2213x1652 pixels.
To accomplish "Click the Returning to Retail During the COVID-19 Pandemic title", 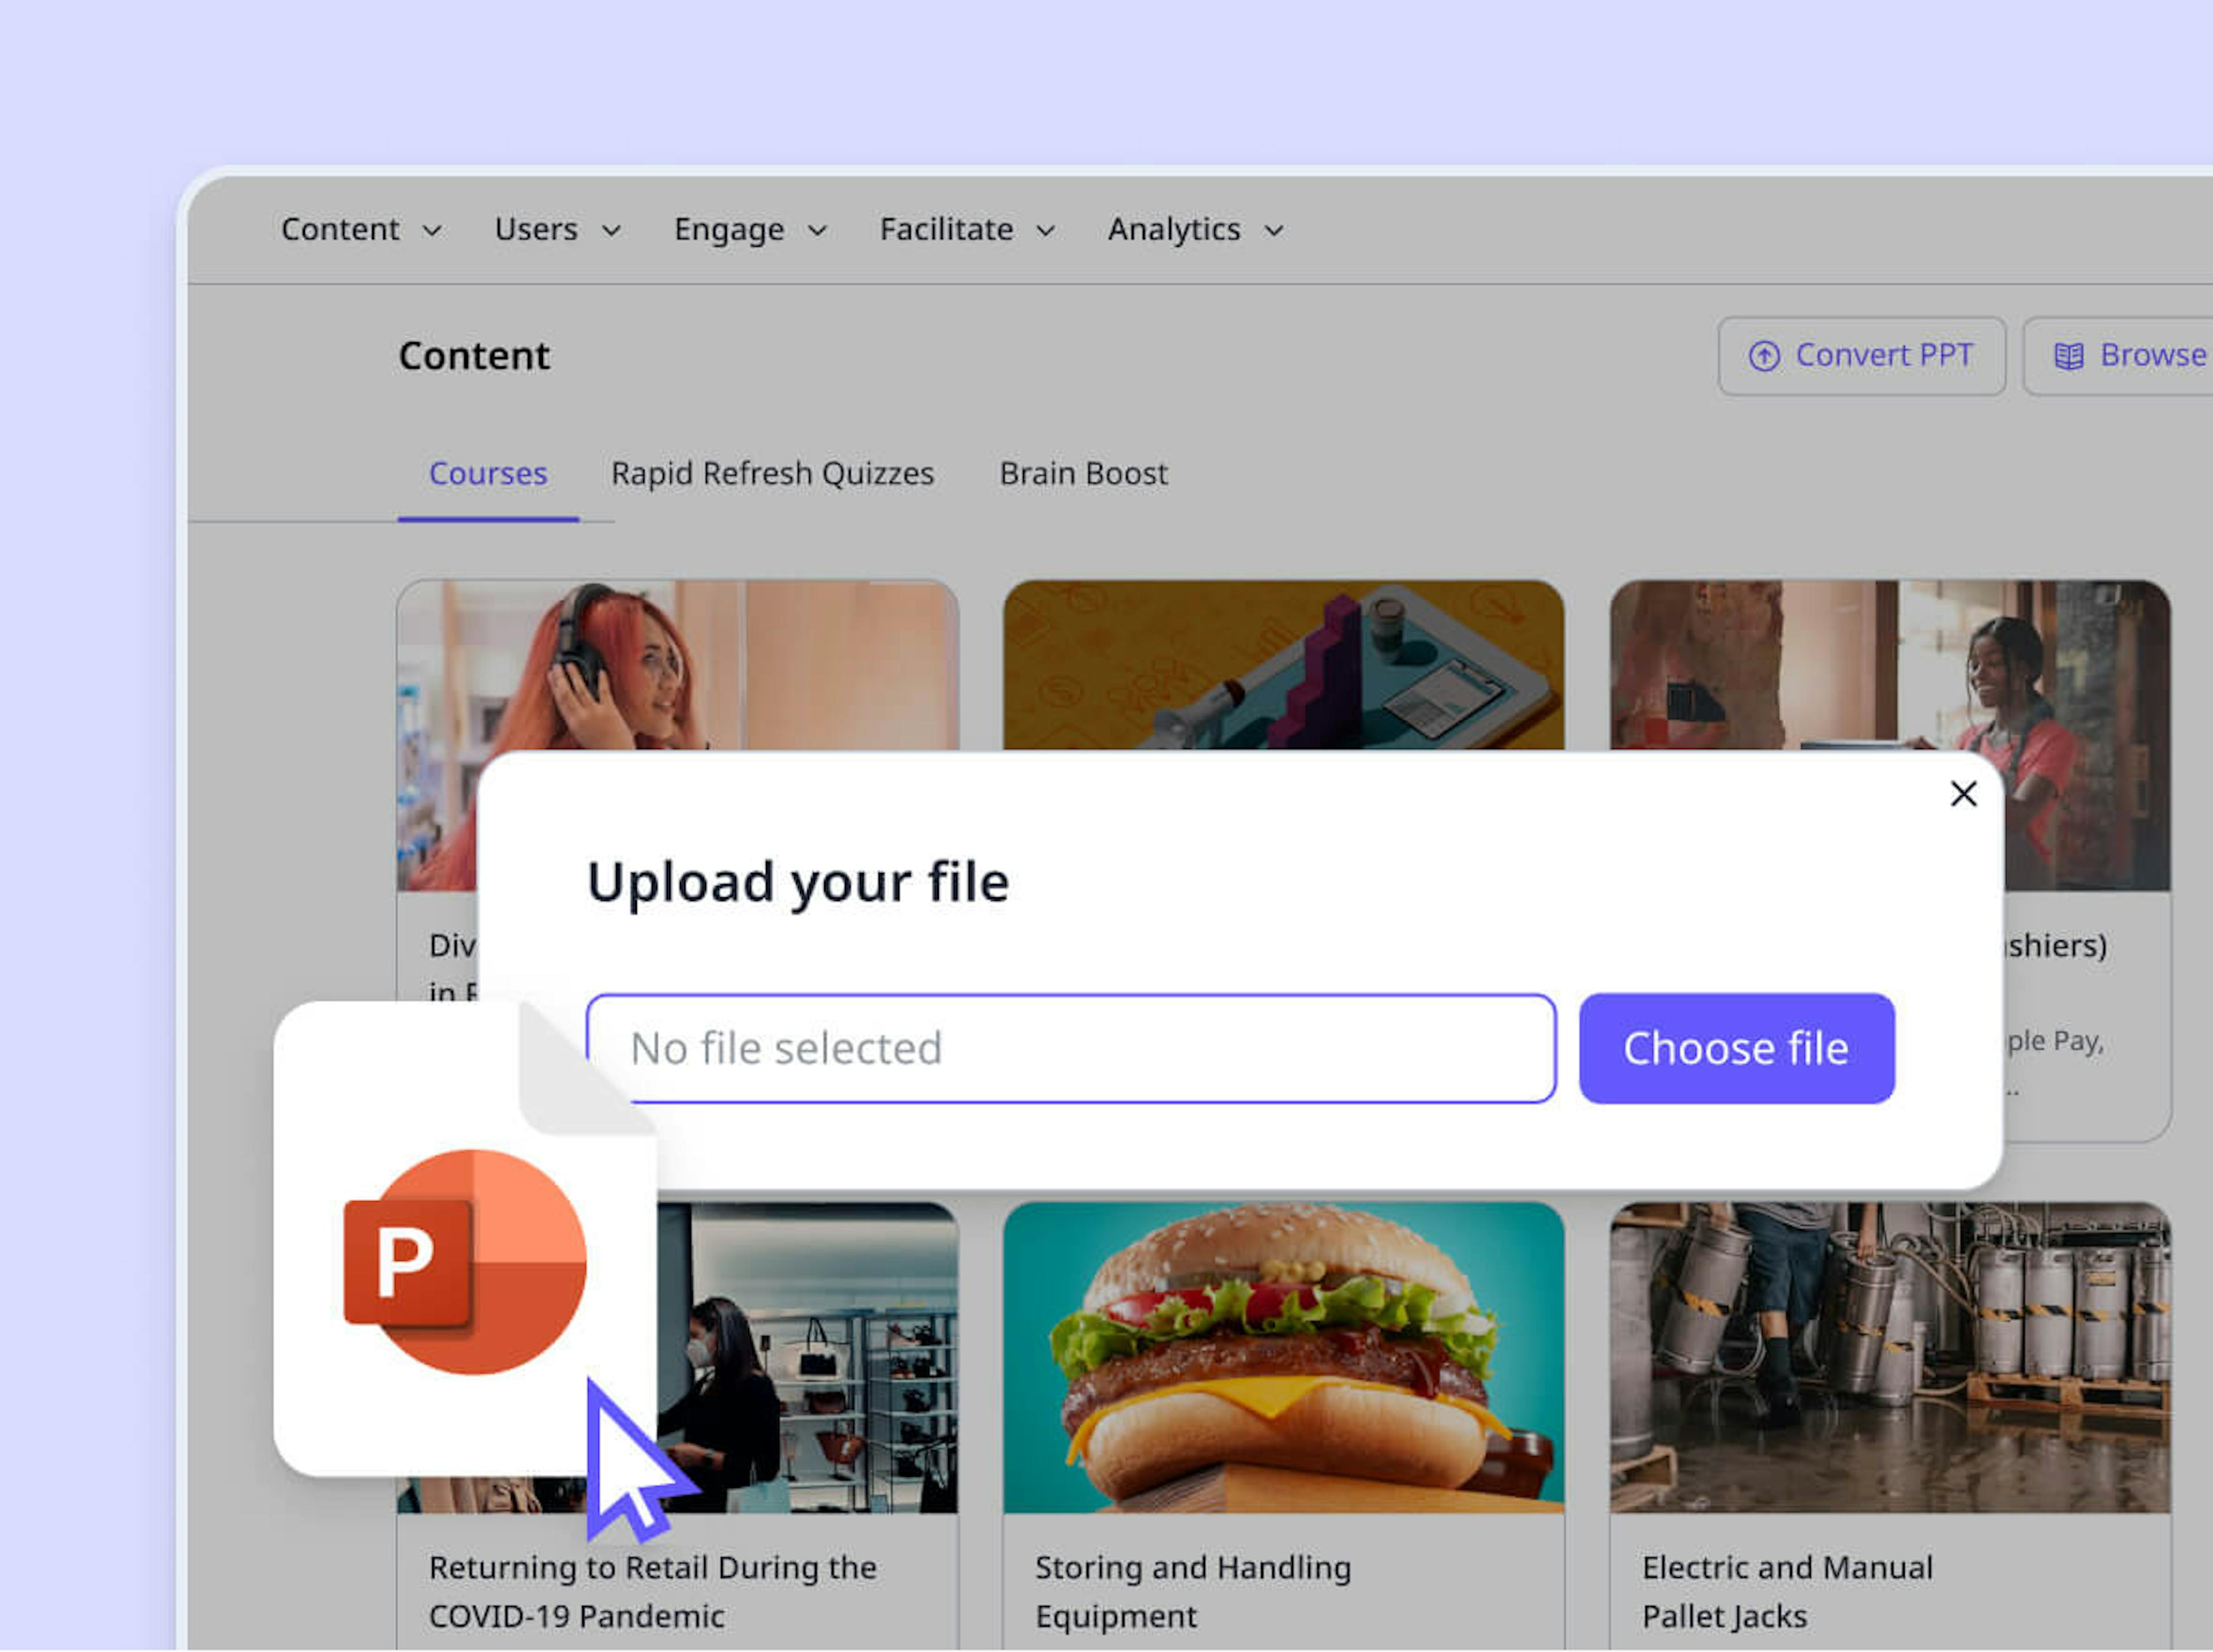I will point(652,1591).
